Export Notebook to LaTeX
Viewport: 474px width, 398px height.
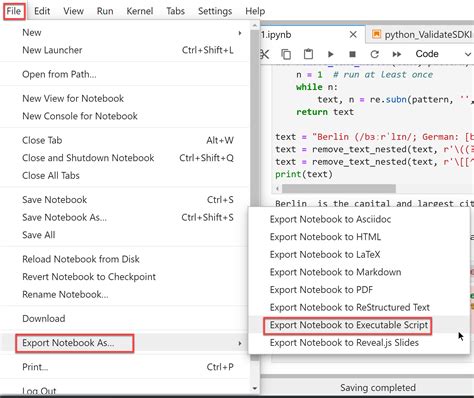pyautogui.click(x=359, y=255)
